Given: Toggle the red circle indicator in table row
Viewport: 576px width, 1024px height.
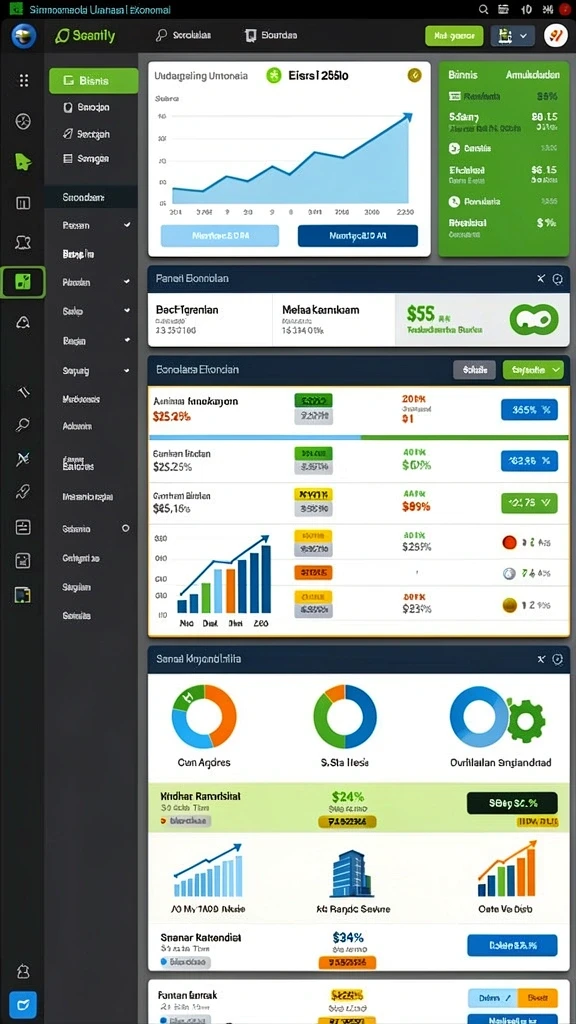Looking at the screenshot, I should pos(509,542).
